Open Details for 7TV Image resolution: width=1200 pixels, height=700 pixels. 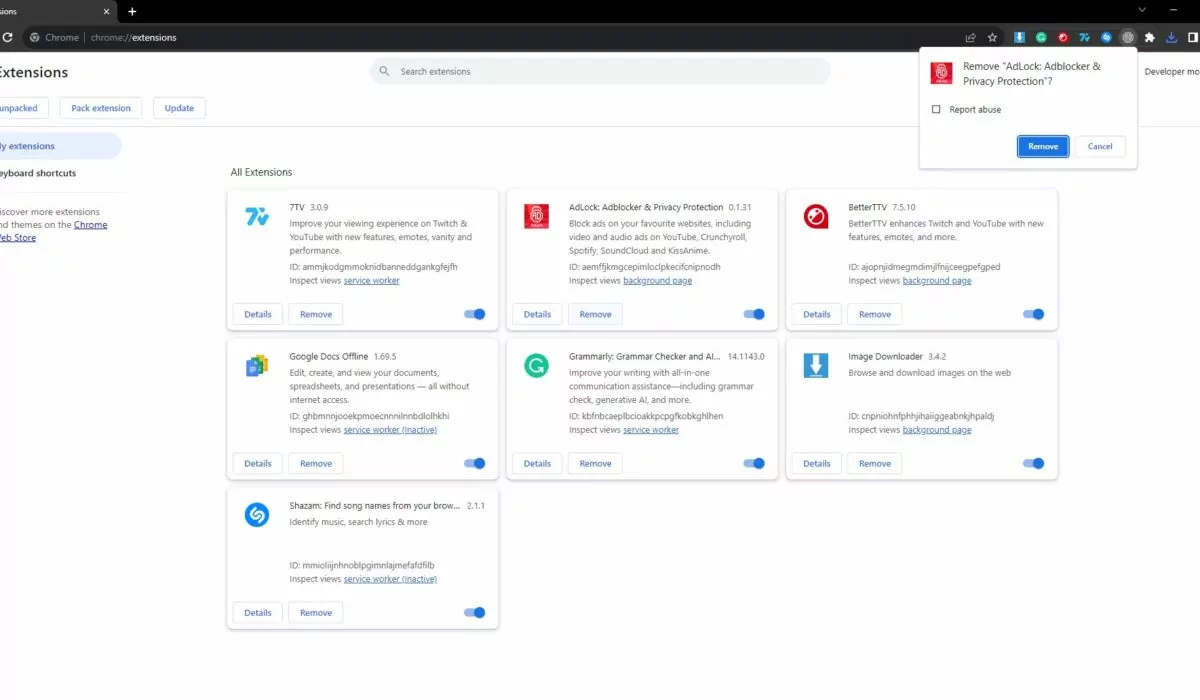coord(258,314)
